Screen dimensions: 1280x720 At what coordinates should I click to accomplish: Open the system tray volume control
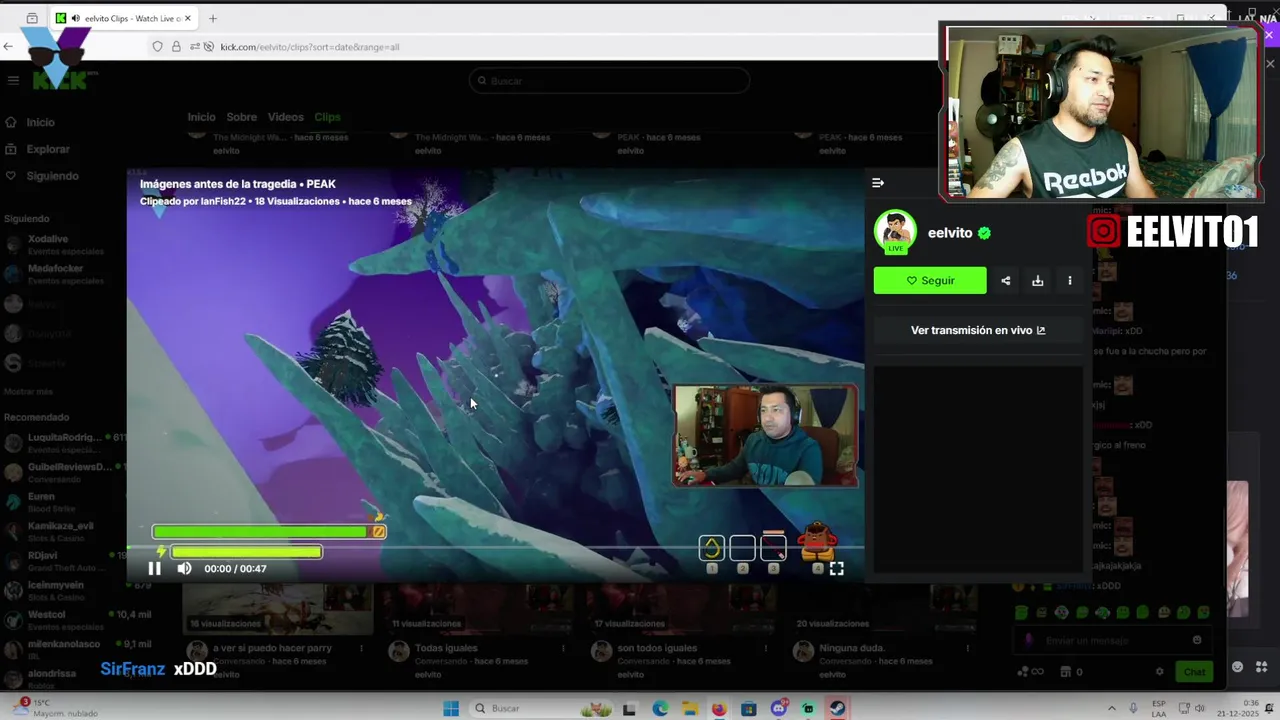1199,709
